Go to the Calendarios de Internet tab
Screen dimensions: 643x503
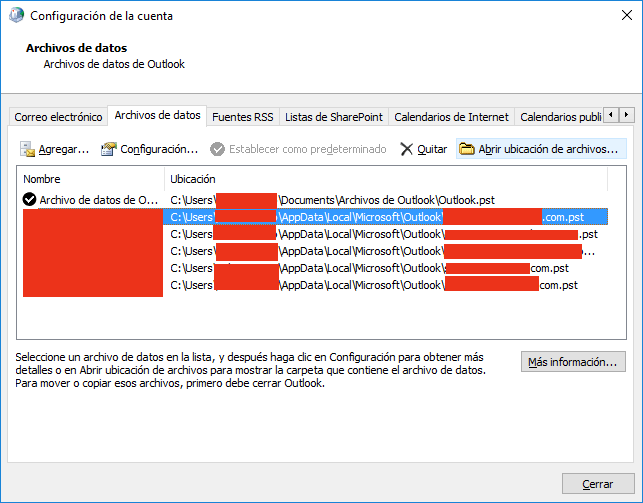(451, 117)
